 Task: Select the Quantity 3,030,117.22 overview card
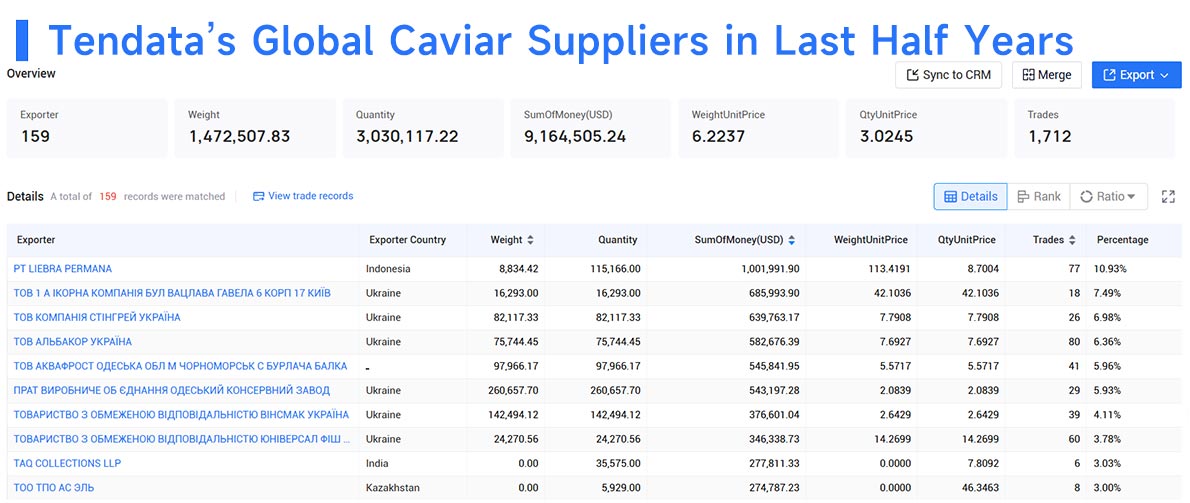pyautogui.click(x=423, y=128)
